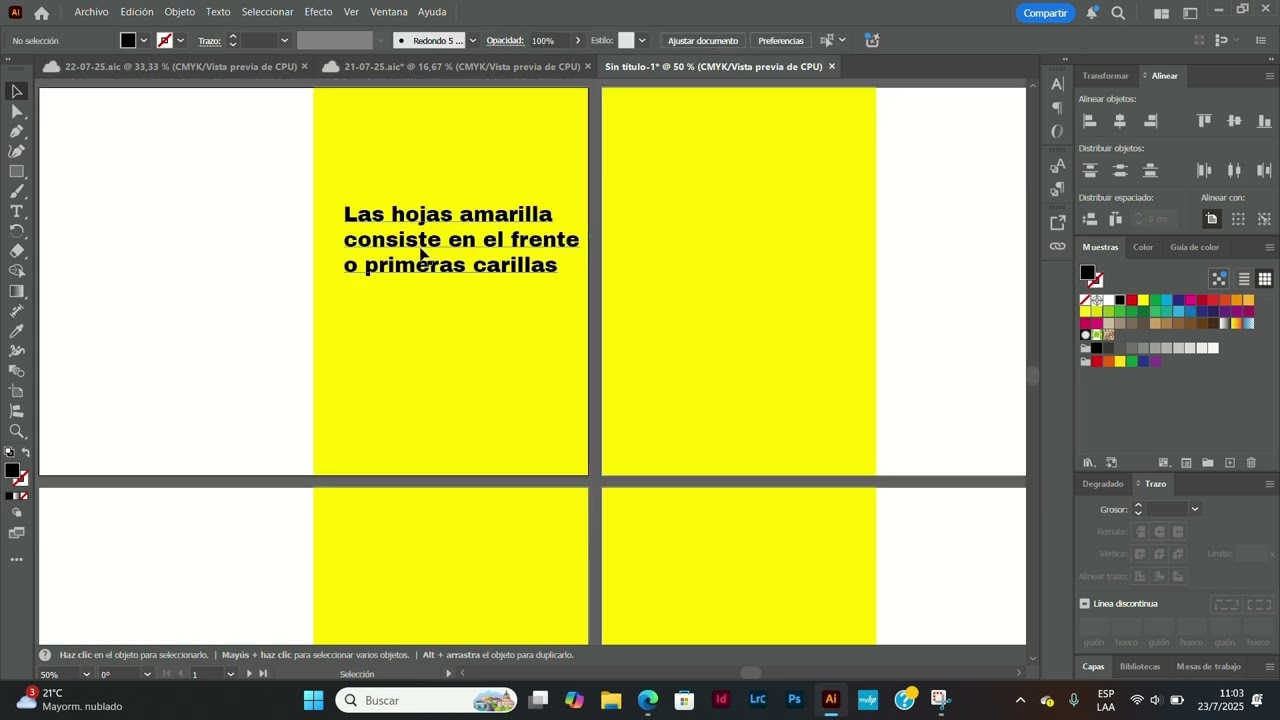Screen dimensions: 1280x720
Task: Open the Objeto menu
Action: (180, 12)
